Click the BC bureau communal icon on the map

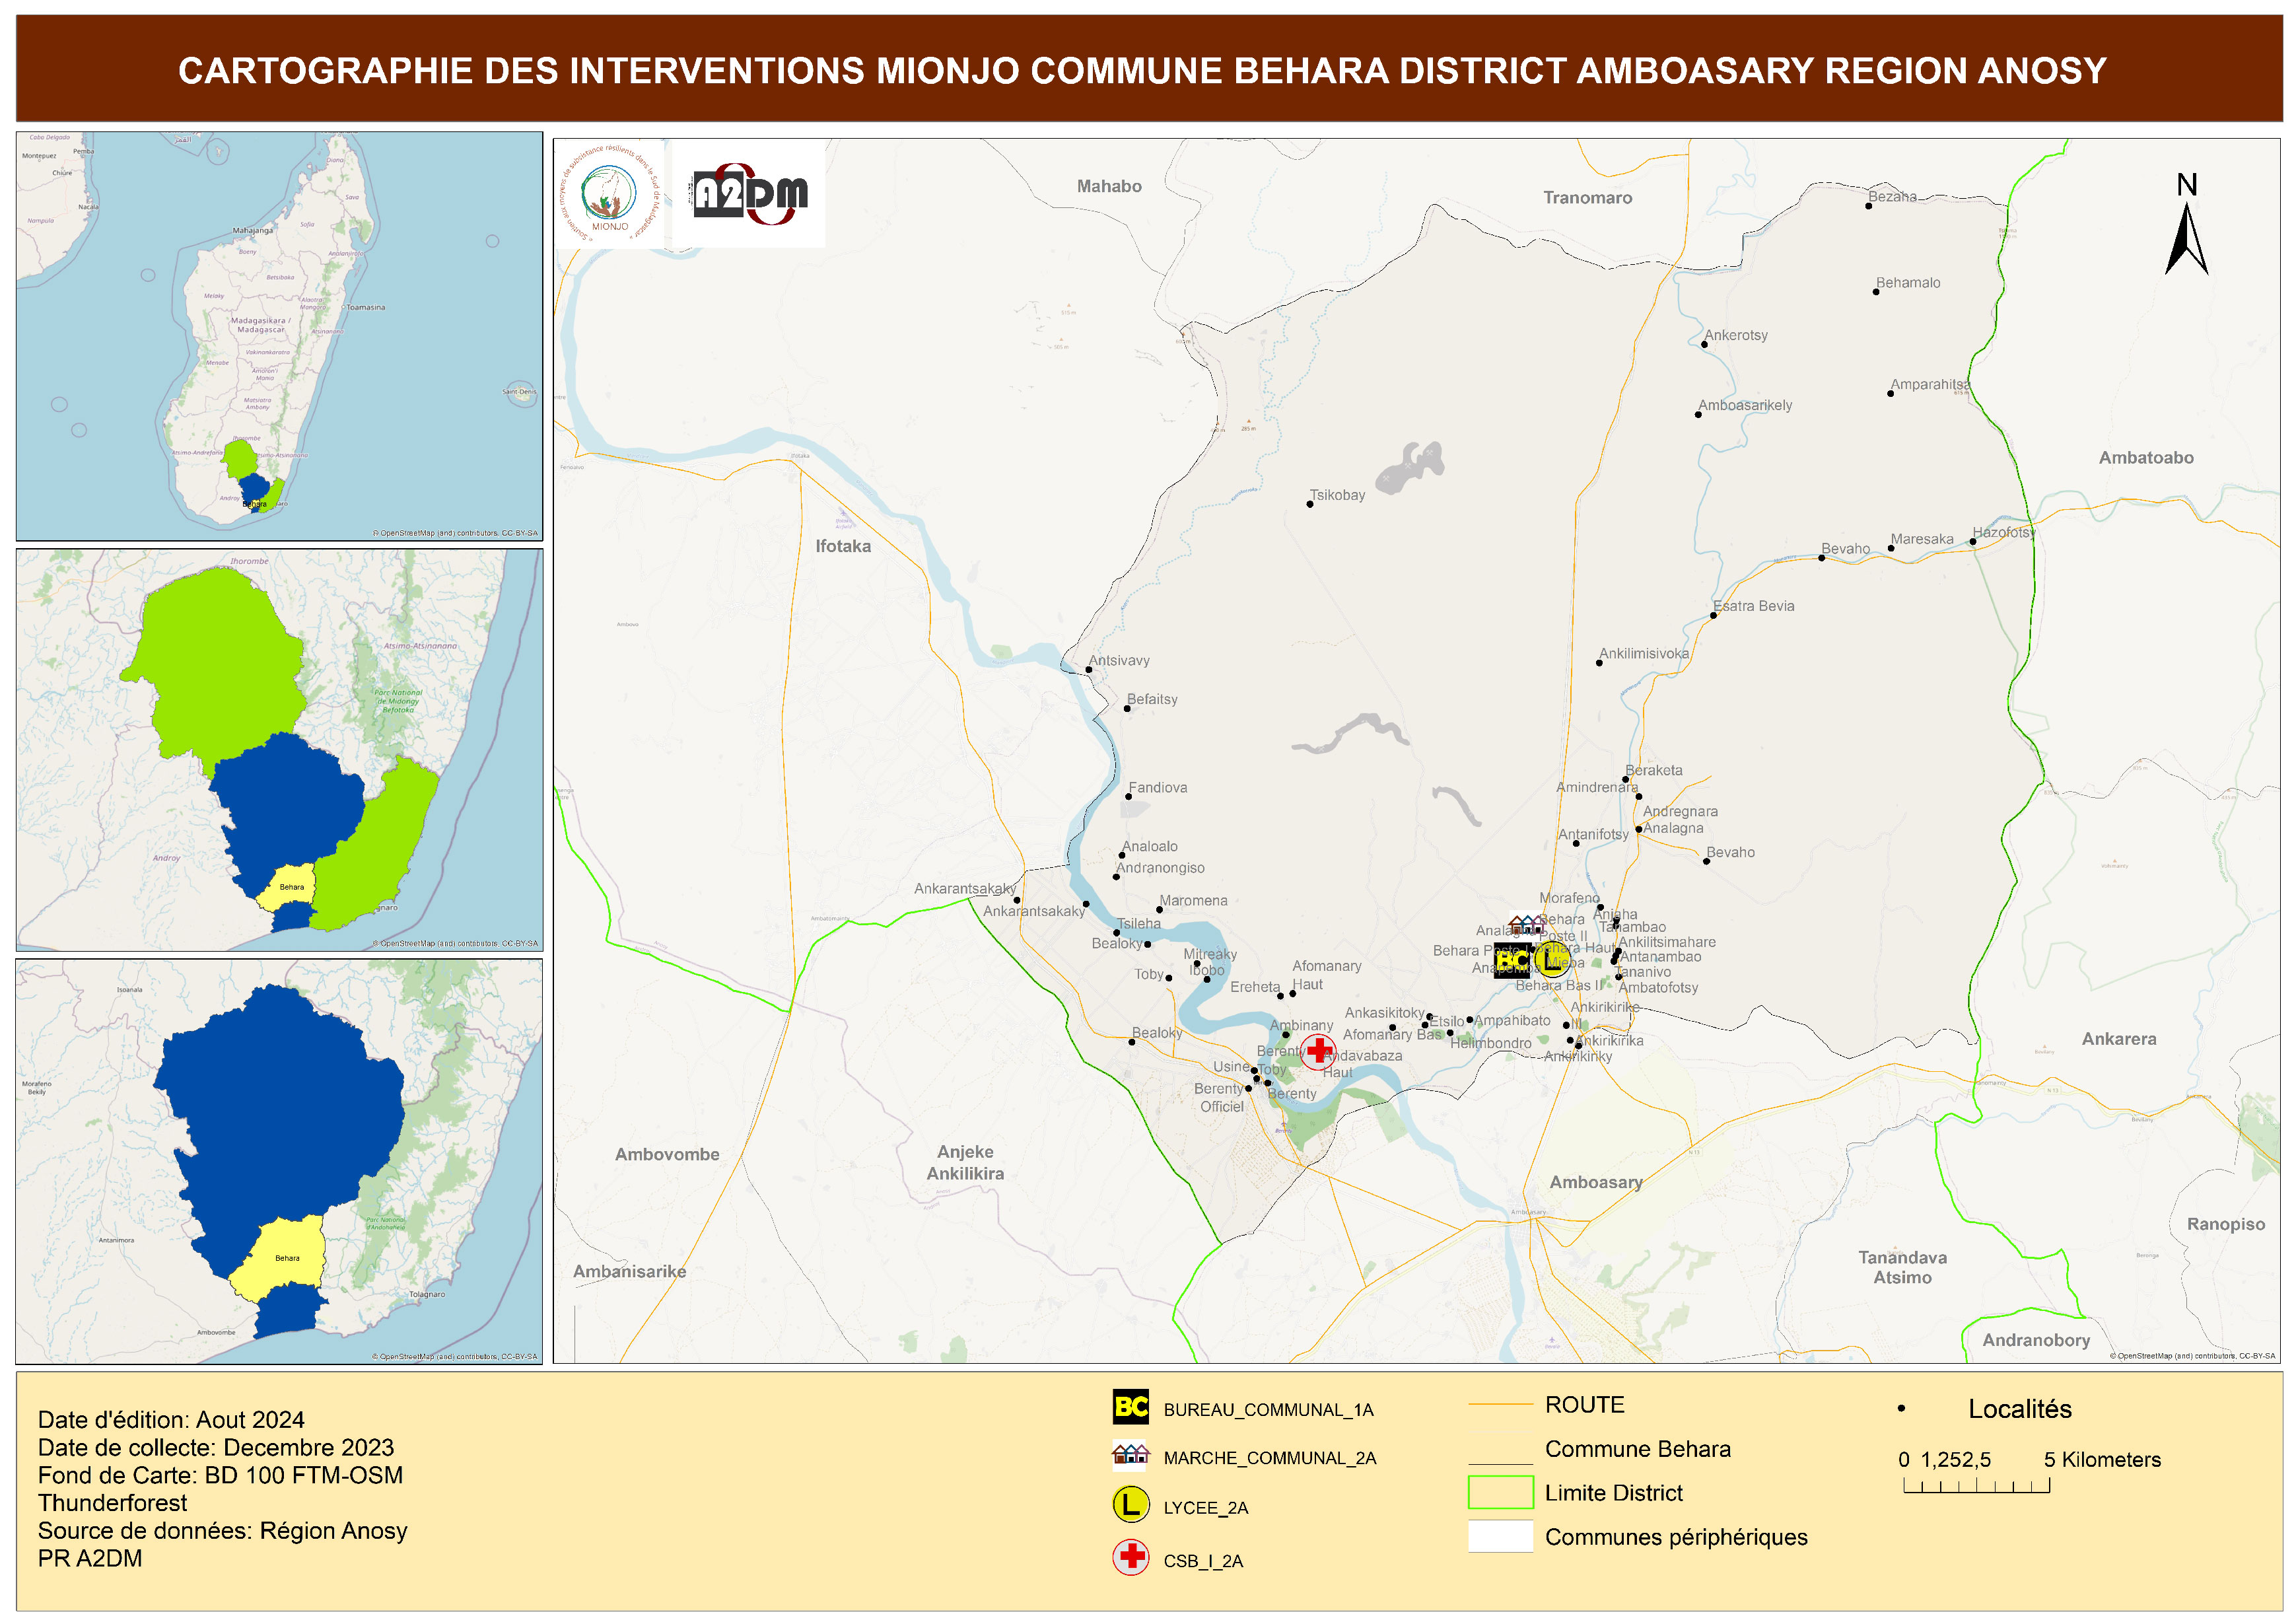(x=1512, y=961)
